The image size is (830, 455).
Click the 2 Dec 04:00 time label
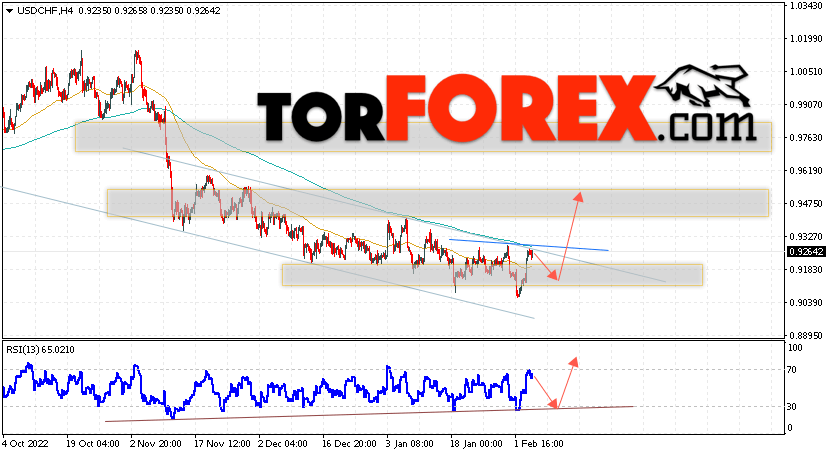pyautogui.click(x=283, y=443)
